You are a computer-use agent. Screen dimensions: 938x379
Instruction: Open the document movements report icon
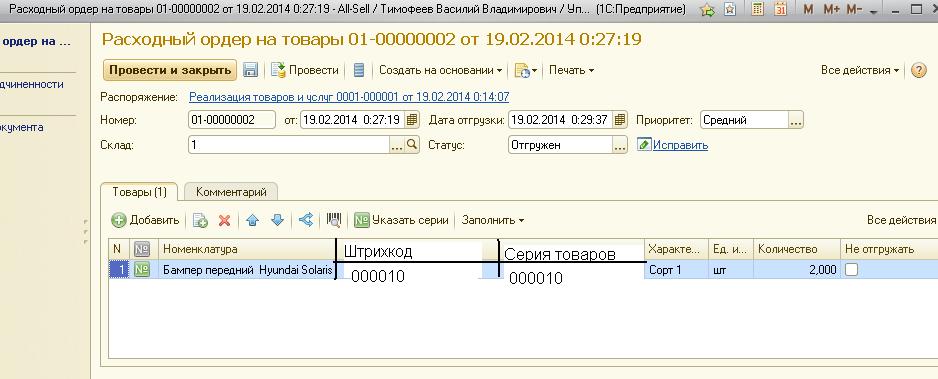click(358, 70)
